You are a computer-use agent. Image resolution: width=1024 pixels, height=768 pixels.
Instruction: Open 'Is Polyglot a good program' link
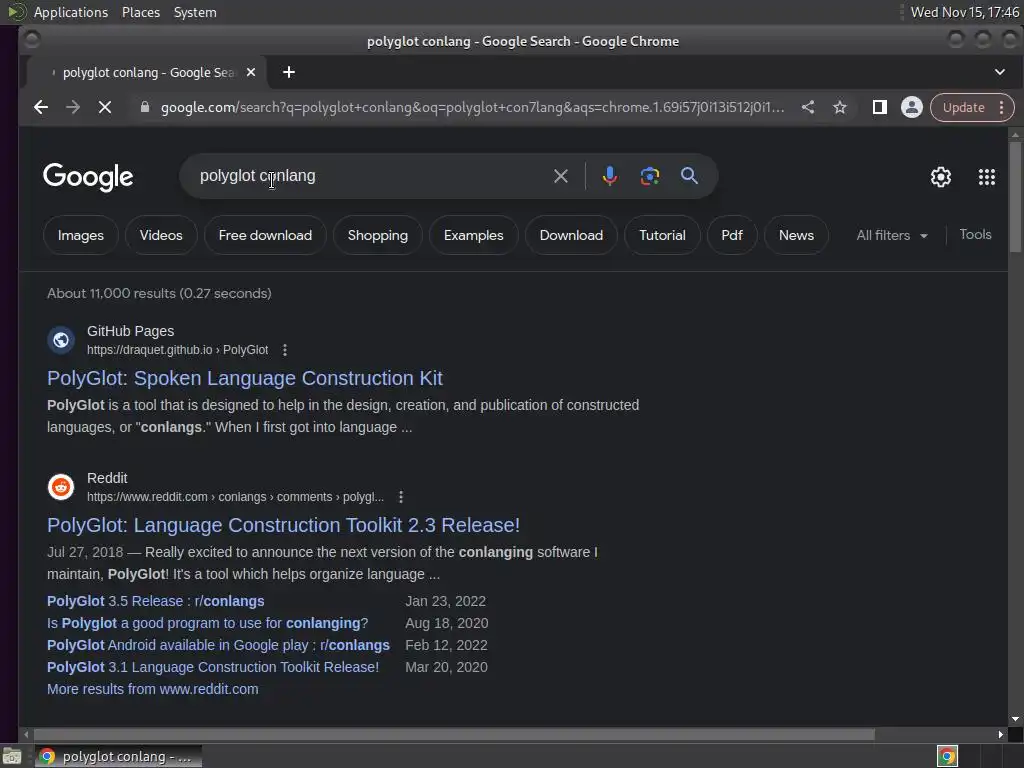coord(208,623)
